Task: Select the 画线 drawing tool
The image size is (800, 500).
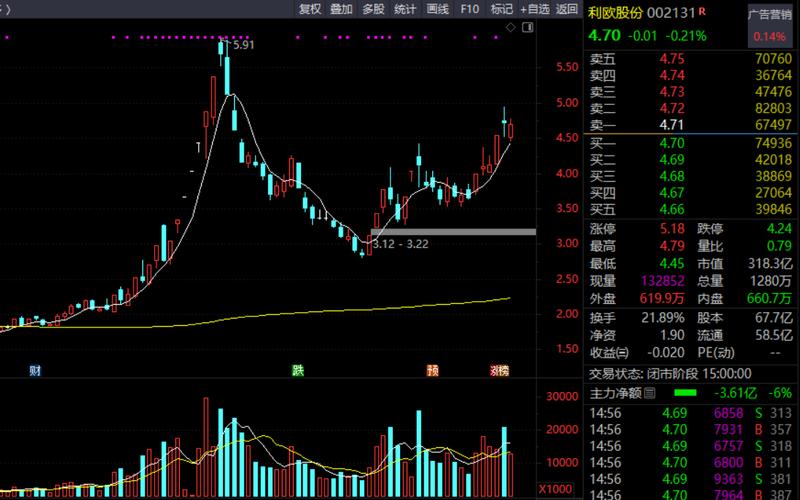Action: coord(437,9)
